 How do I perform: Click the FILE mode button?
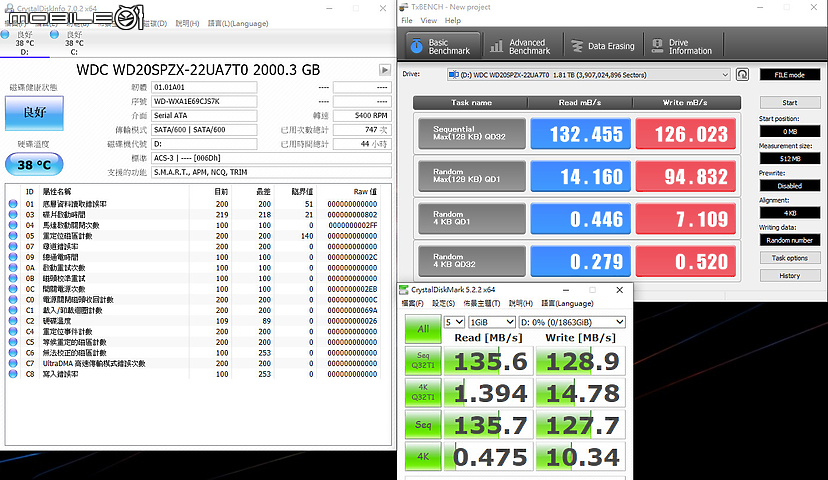pos(789,75)
